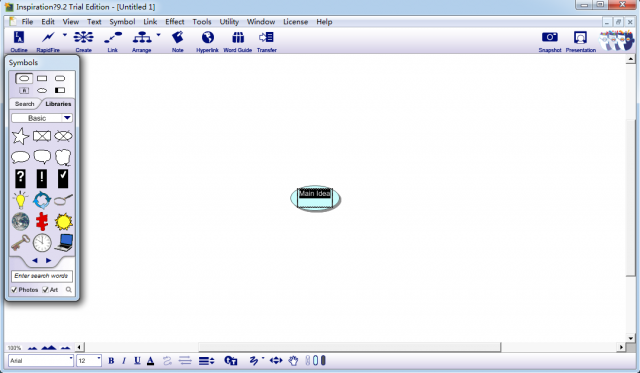Take a Snapshot with the camera icon
This screenshot has height=373, width=640.
[x=550, y=41]
